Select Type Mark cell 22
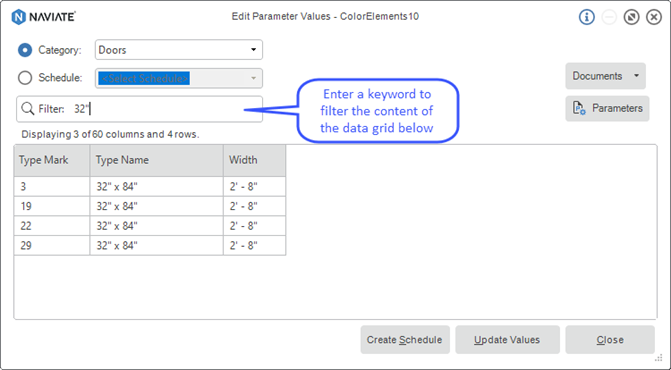This screenshot has width=671, height=370. coord(52,226)
